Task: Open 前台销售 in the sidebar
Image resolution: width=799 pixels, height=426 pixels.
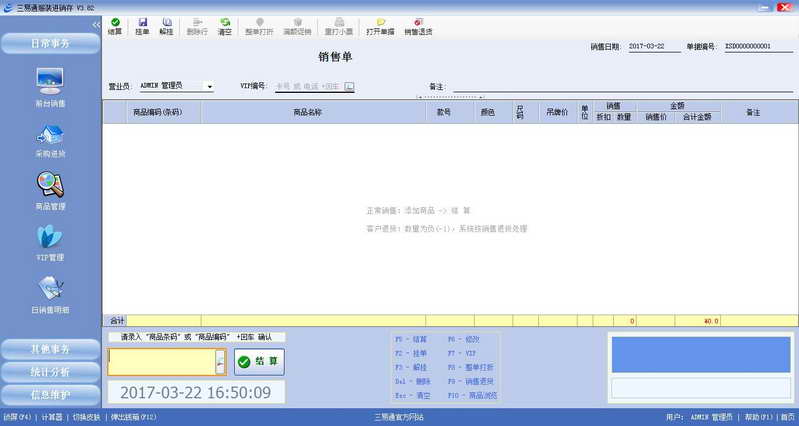Action: [x=50, y=87]
